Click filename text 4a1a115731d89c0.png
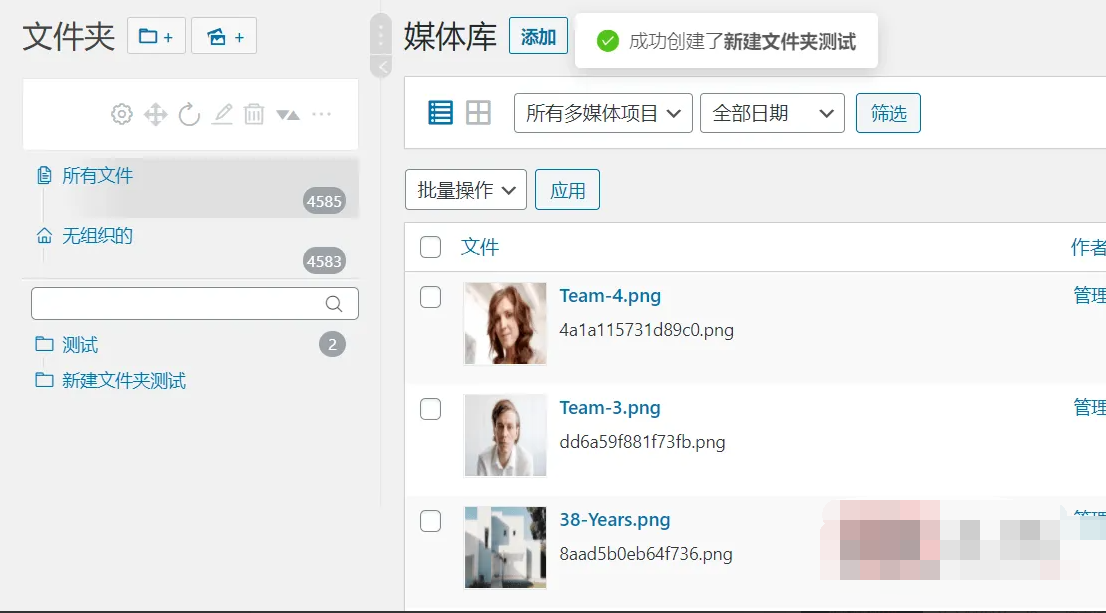The width and height of the screenshot is (1106, 613). (647, 330)
